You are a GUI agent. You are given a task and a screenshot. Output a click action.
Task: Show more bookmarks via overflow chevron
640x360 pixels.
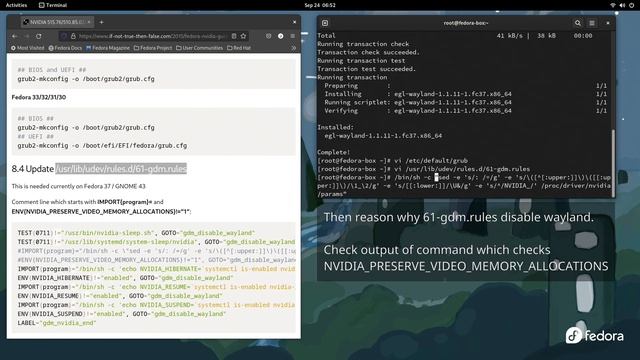[x=293, y=48]
